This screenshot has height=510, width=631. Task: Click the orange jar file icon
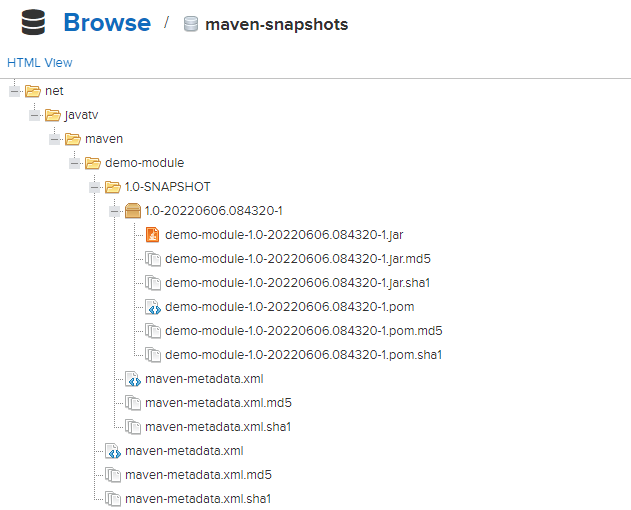click(x=153, y=235)
